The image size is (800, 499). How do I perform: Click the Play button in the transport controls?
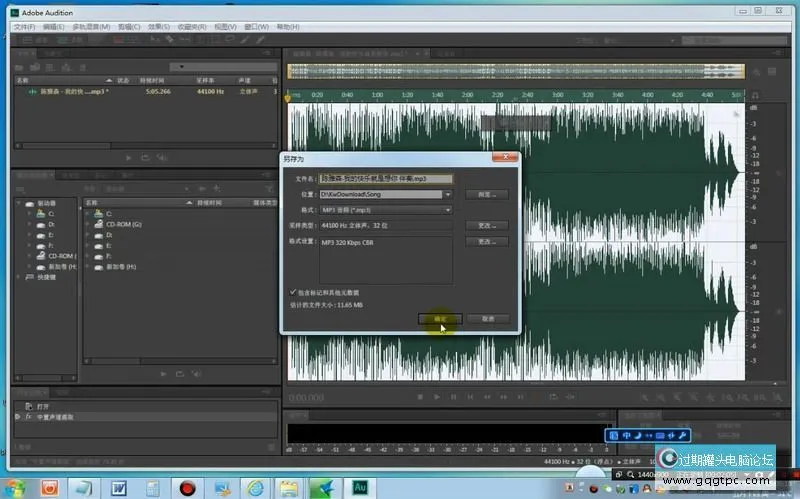click(437, 398)
